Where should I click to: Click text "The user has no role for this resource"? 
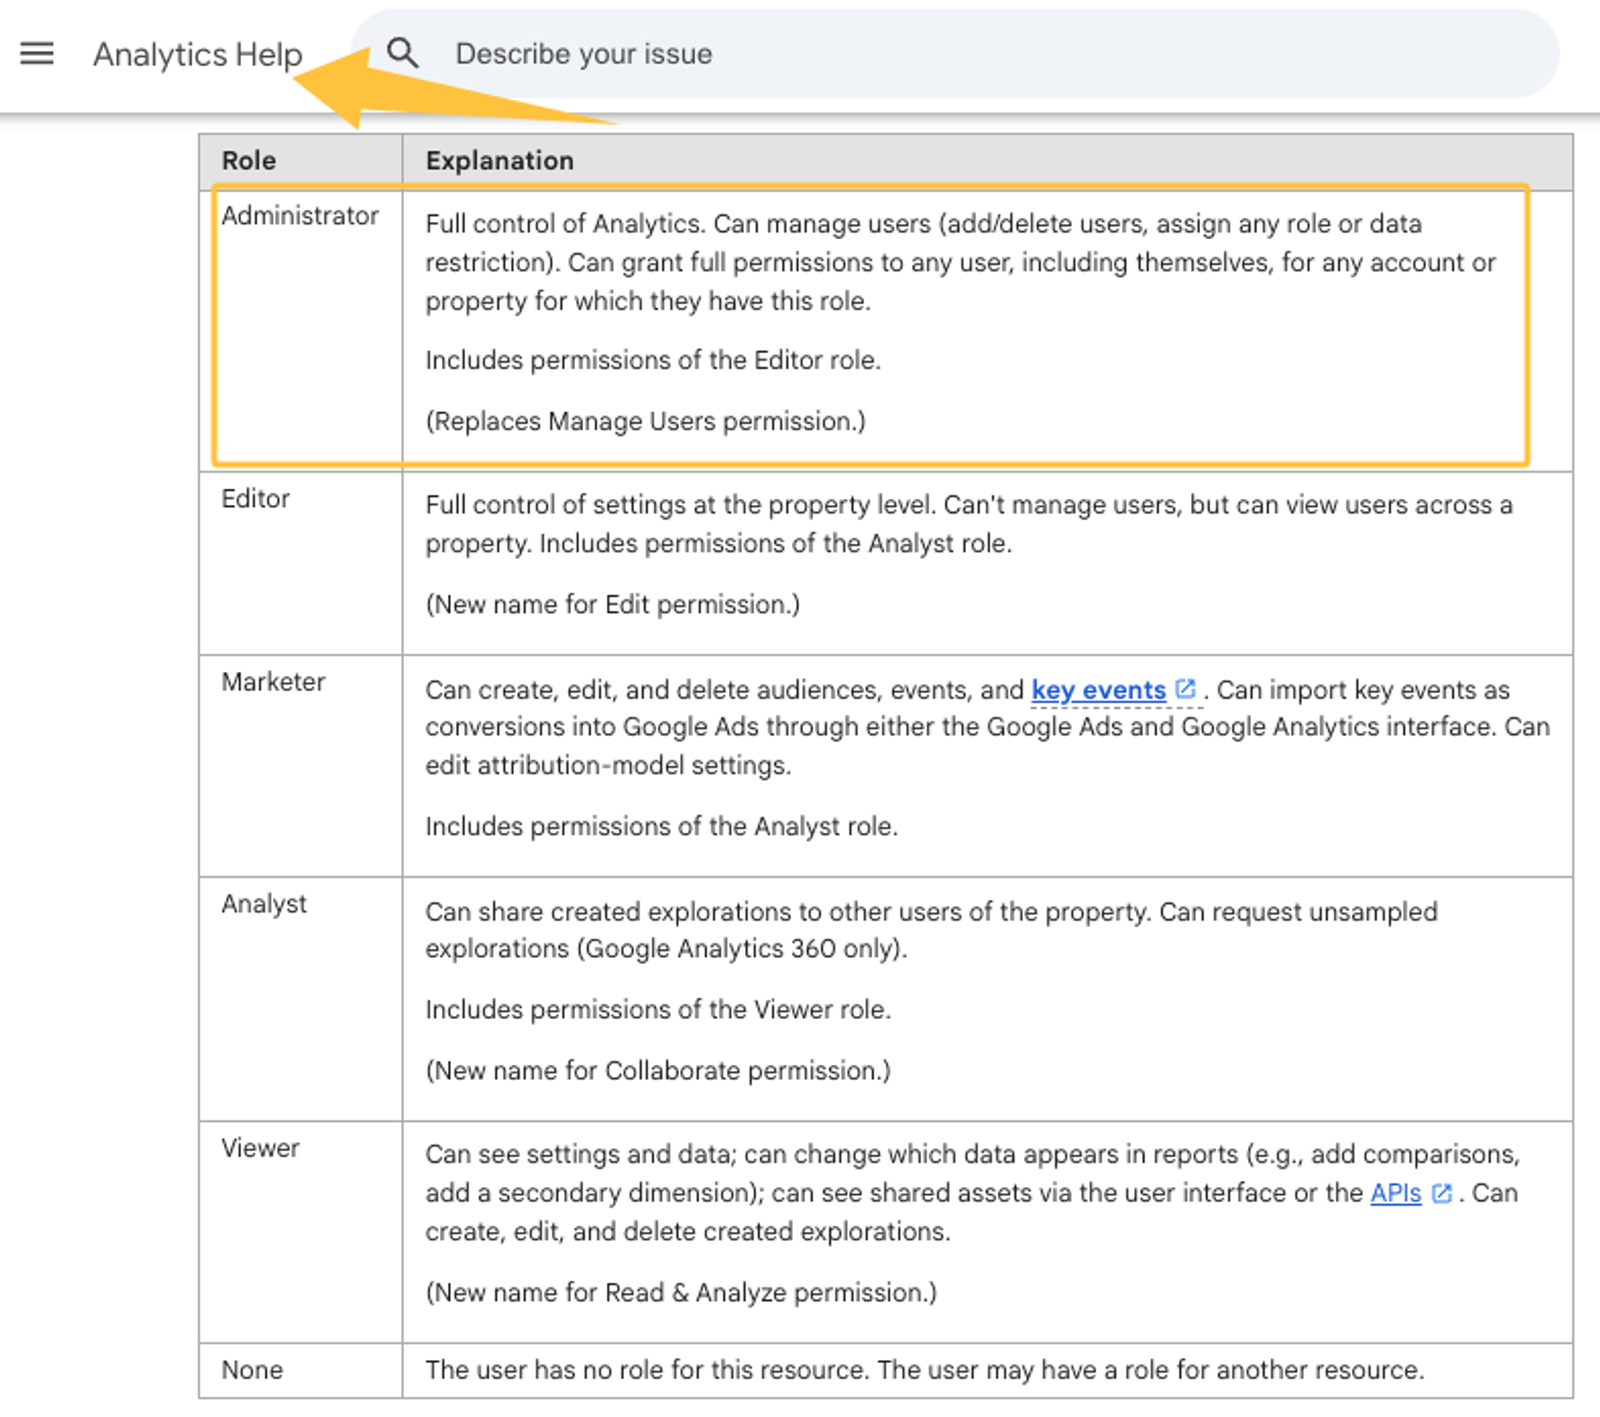(x=645, y=1370)
